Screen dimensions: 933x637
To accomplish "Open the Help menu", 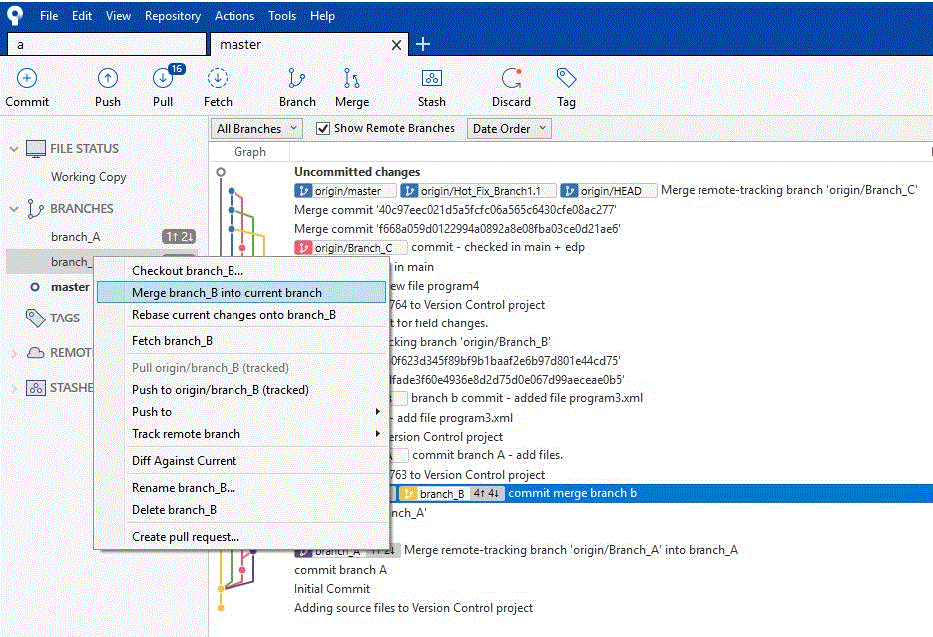I will pos(322,15).
